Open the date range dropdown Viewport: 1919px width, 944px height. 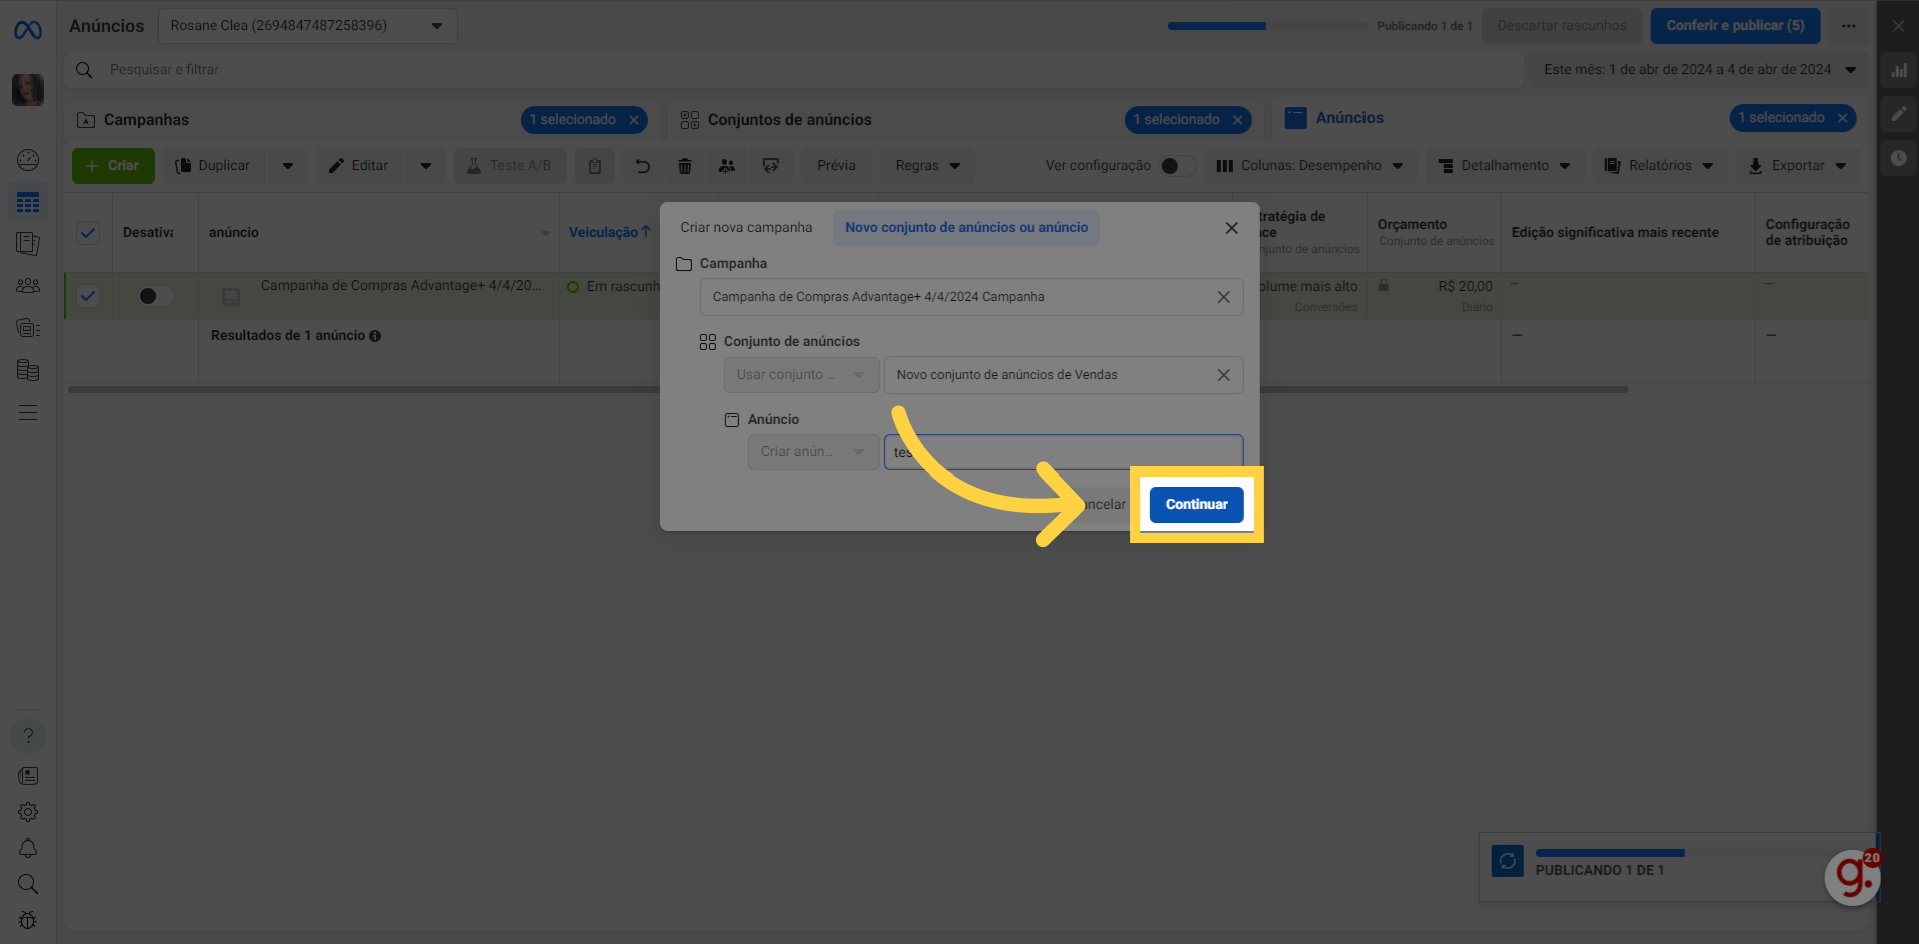click(1699, 70)
